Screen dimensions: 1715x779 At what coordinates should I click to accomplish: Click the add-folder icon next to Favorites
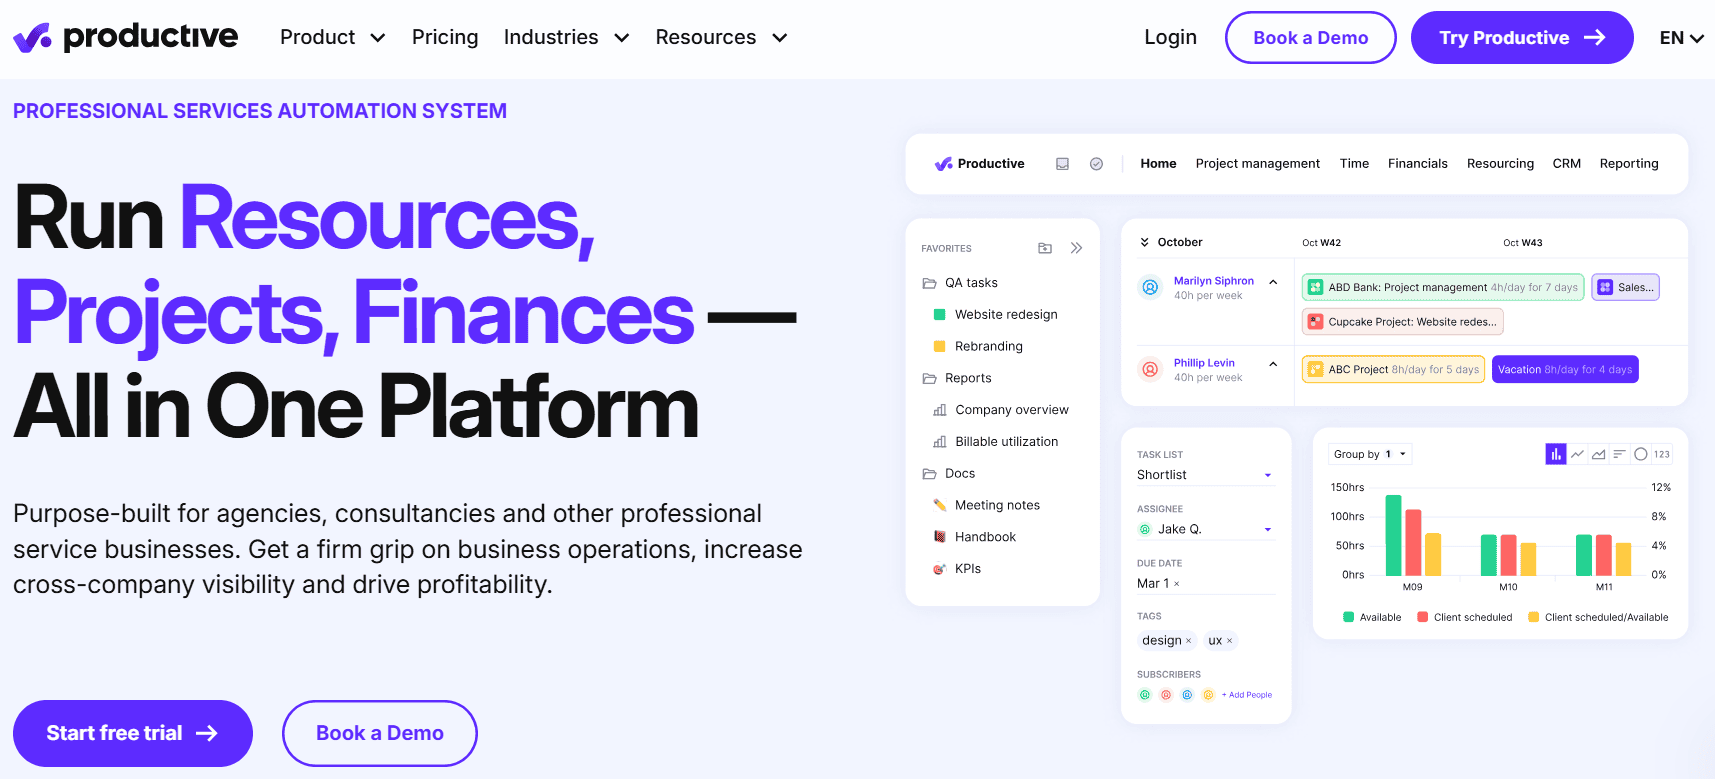pyautogui.click(x=1045, y=248)
